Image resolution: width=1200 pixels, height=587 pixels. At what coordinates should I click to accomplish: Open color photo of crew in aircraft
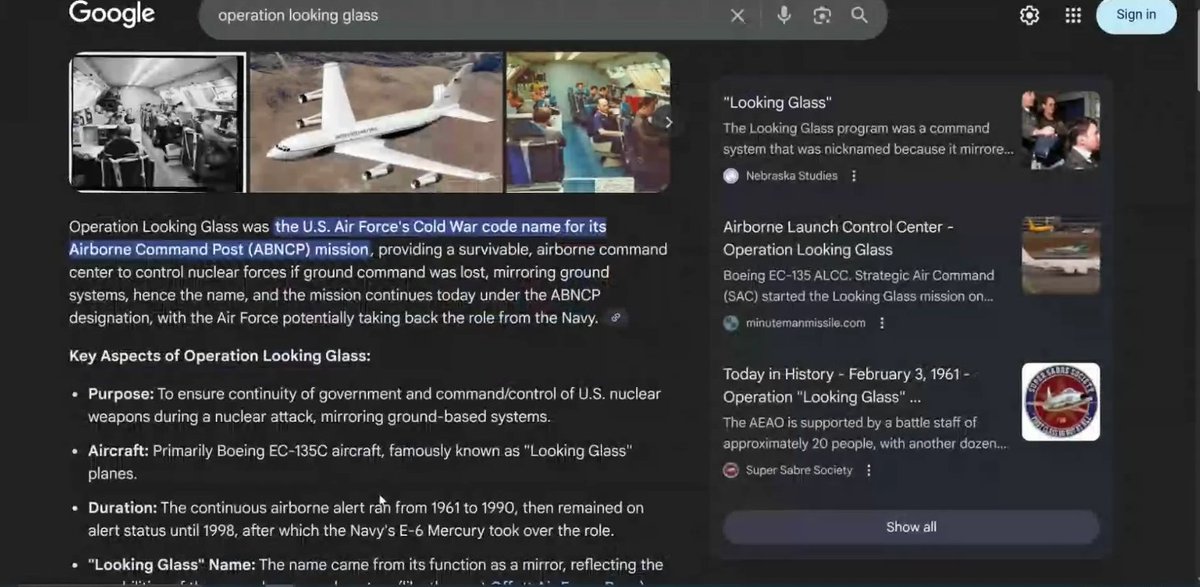click(587, 122)
